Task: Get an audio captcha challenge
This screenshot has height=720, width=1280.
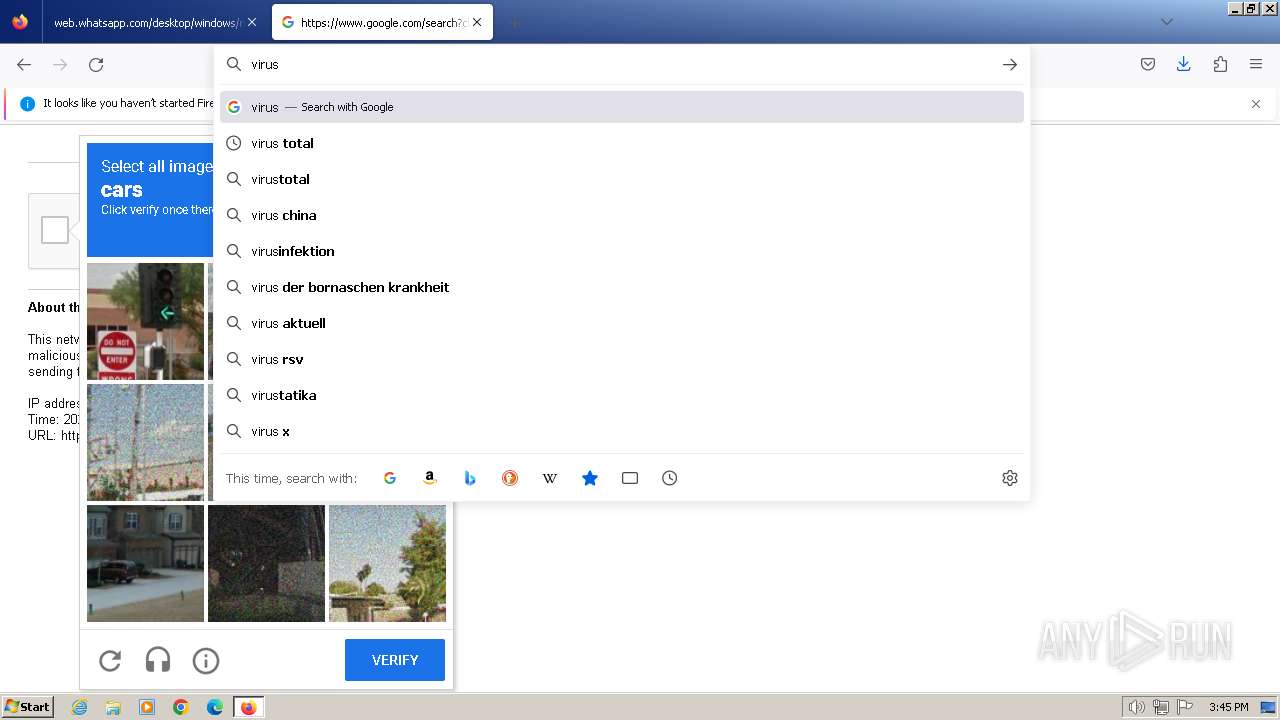Action: 158,660
